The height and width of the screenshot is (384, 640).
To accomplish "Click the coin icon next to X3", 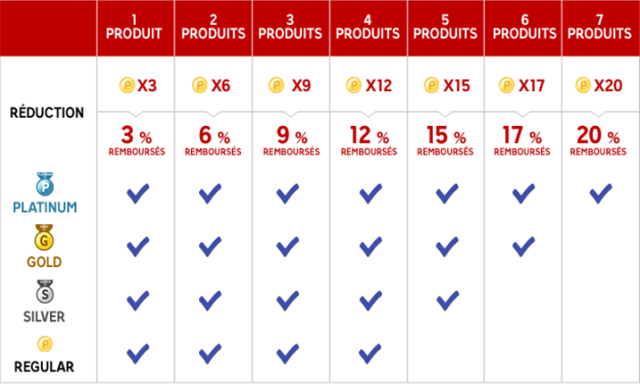I will click(x=127, y=85).
